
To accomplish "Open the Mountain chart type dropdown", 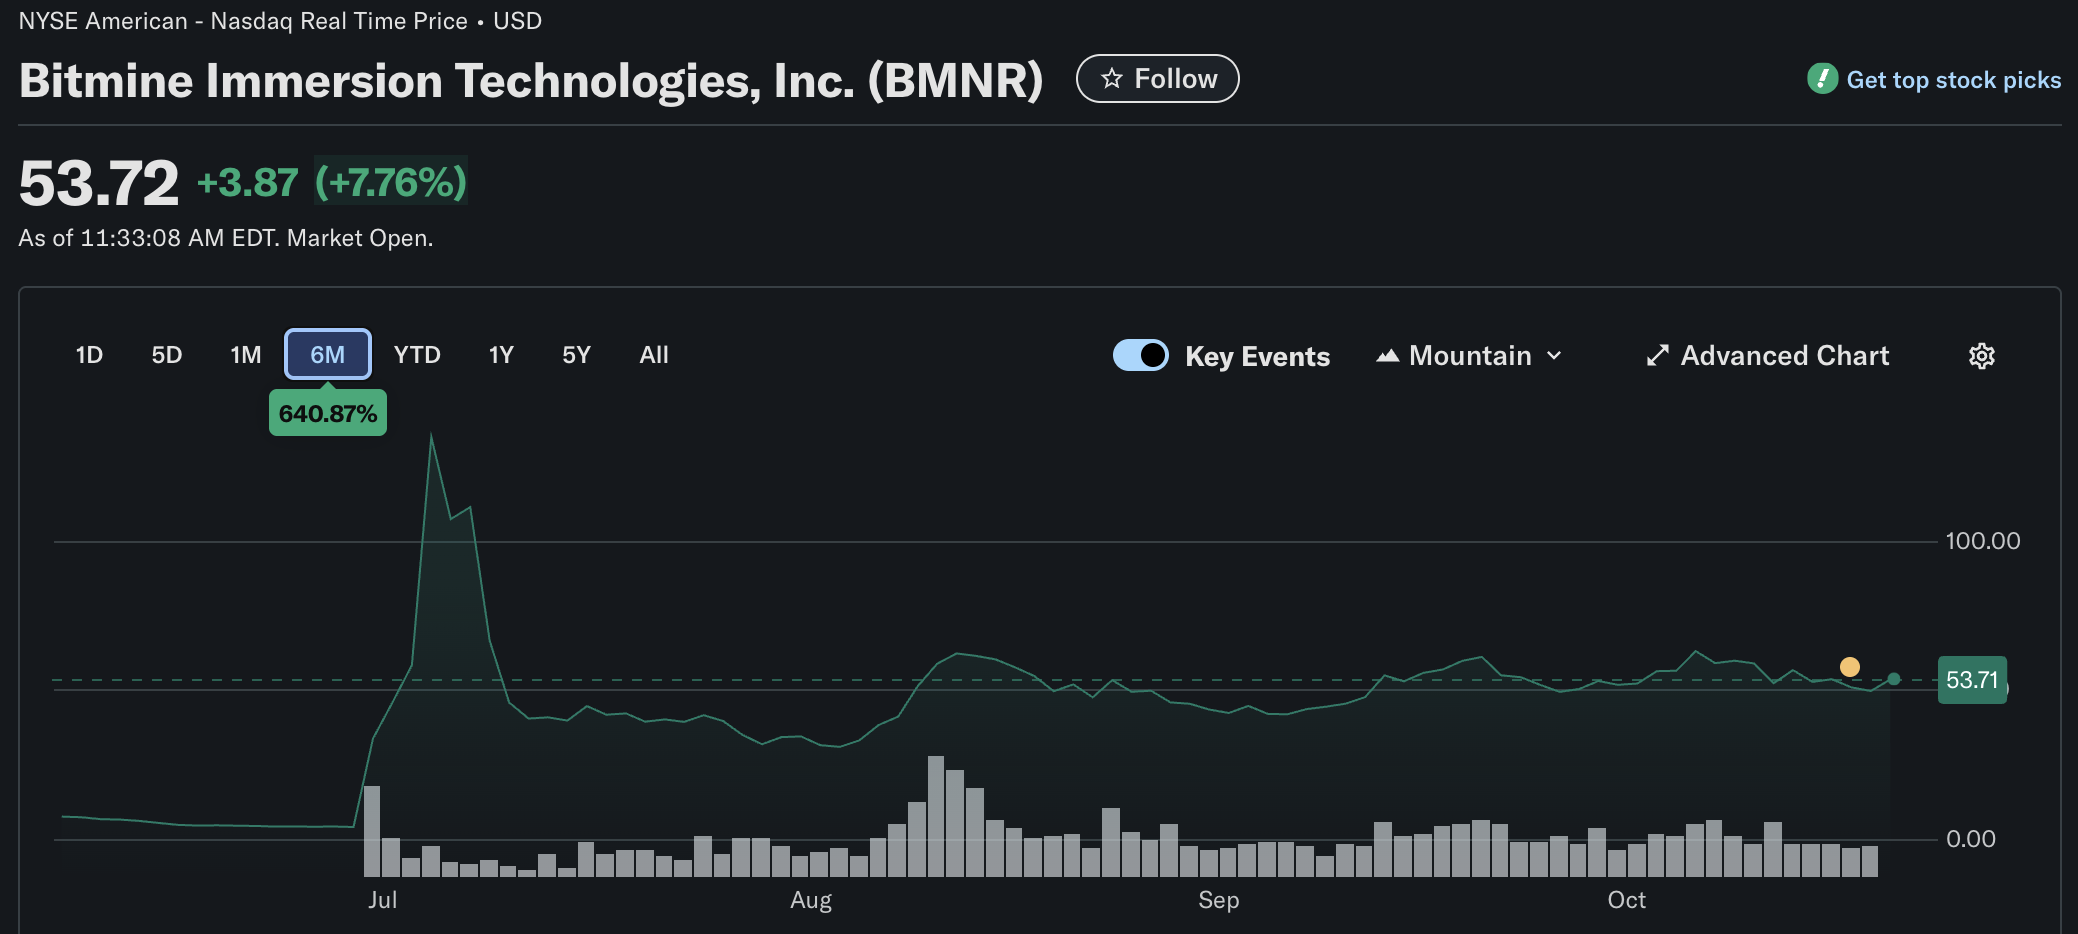I will (1469, 356).
